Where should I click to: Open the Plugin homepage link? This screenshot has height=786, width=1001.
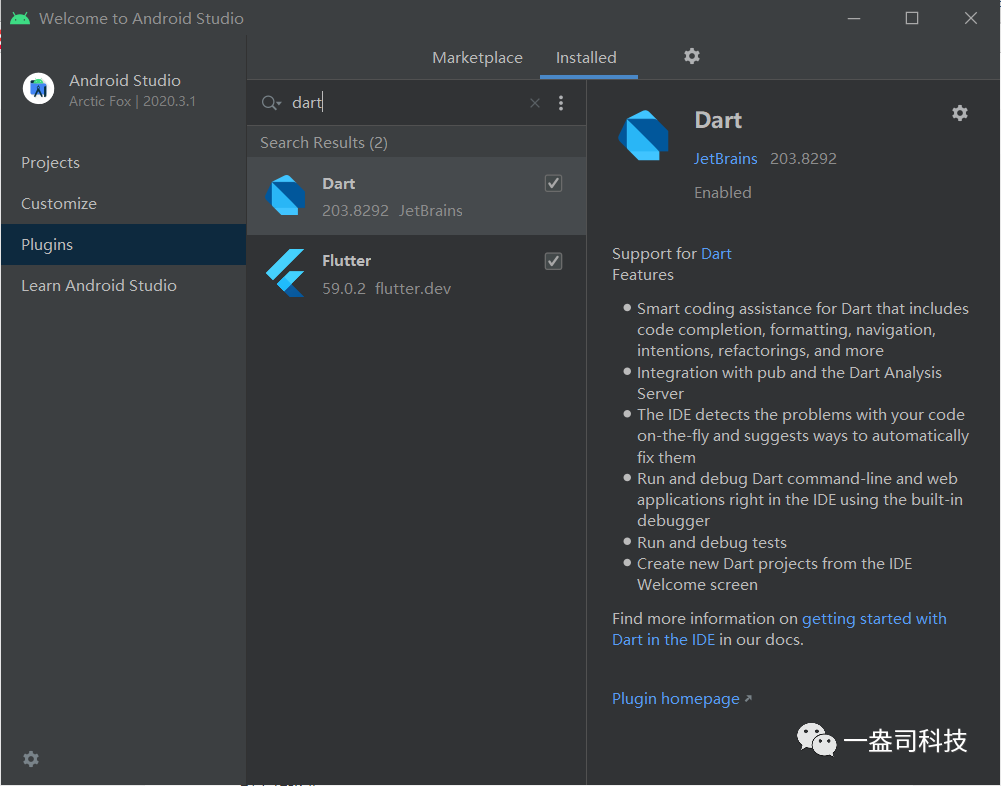coord(681,699)
